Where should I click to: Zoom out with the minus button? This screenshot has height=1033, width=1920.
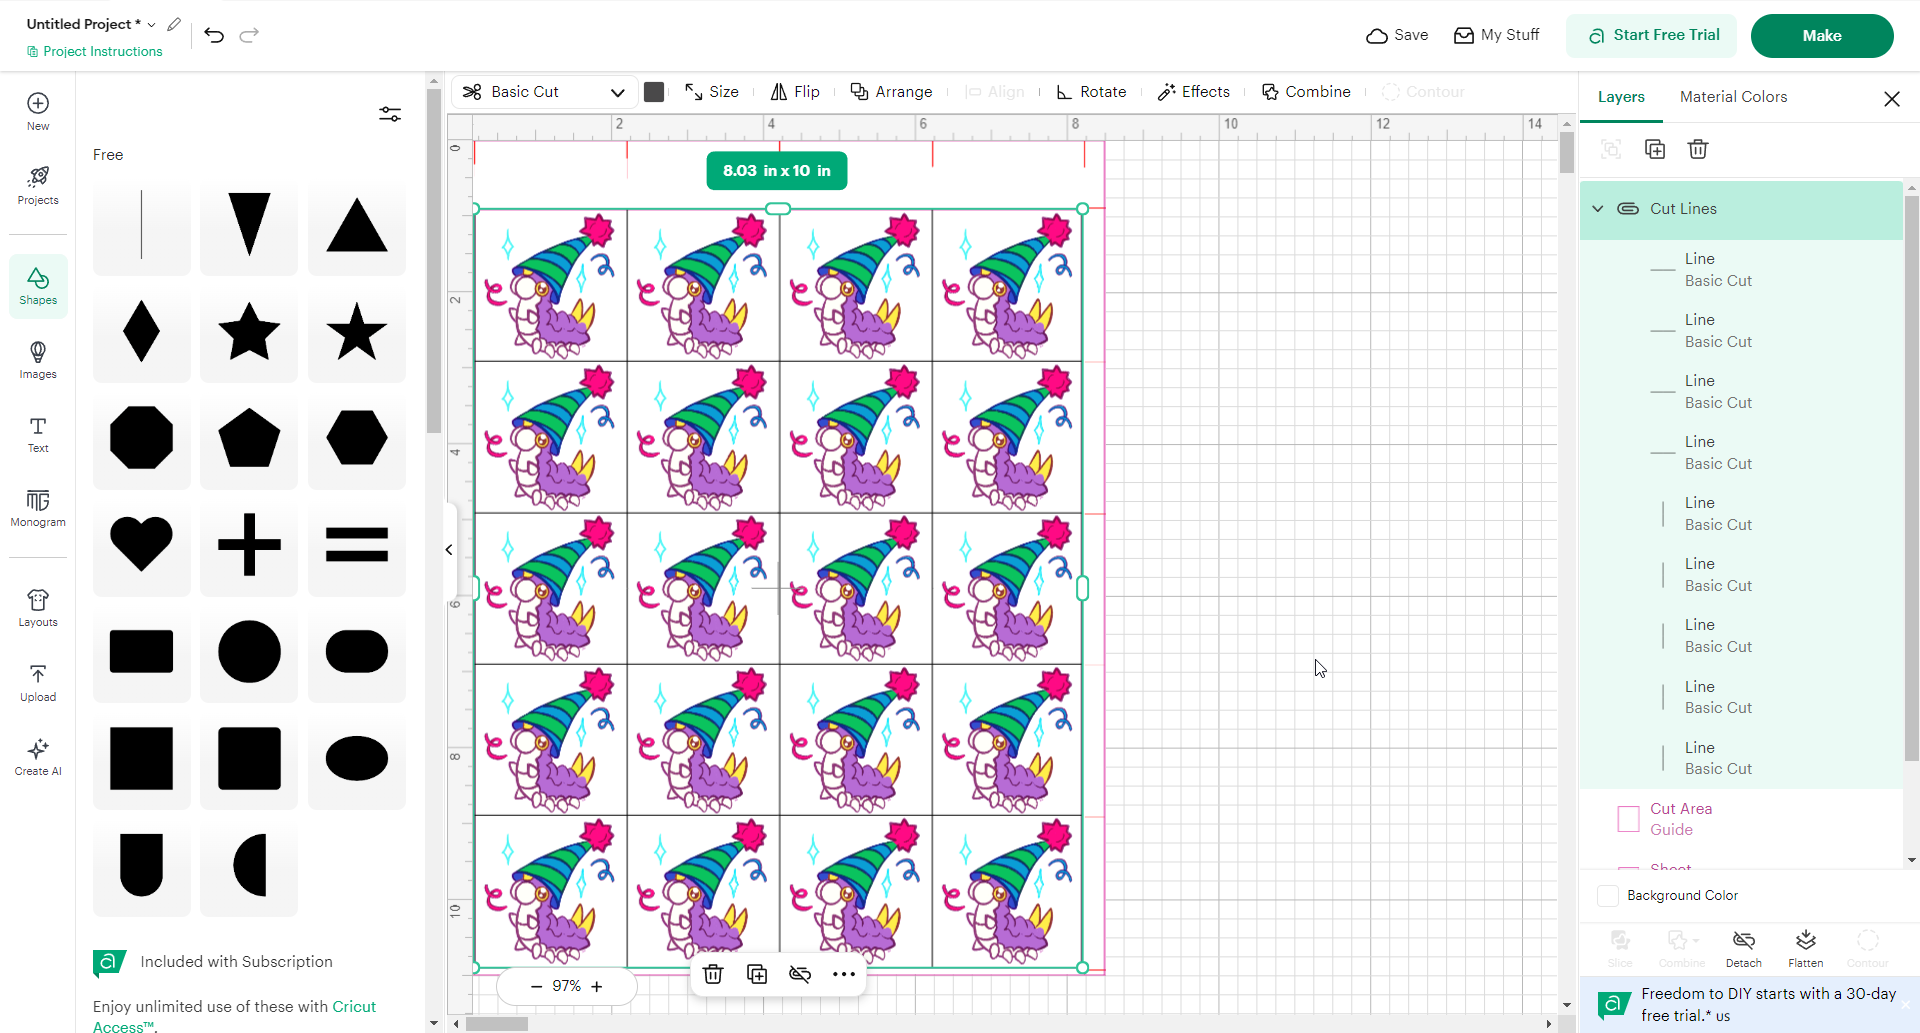point(536,986)
